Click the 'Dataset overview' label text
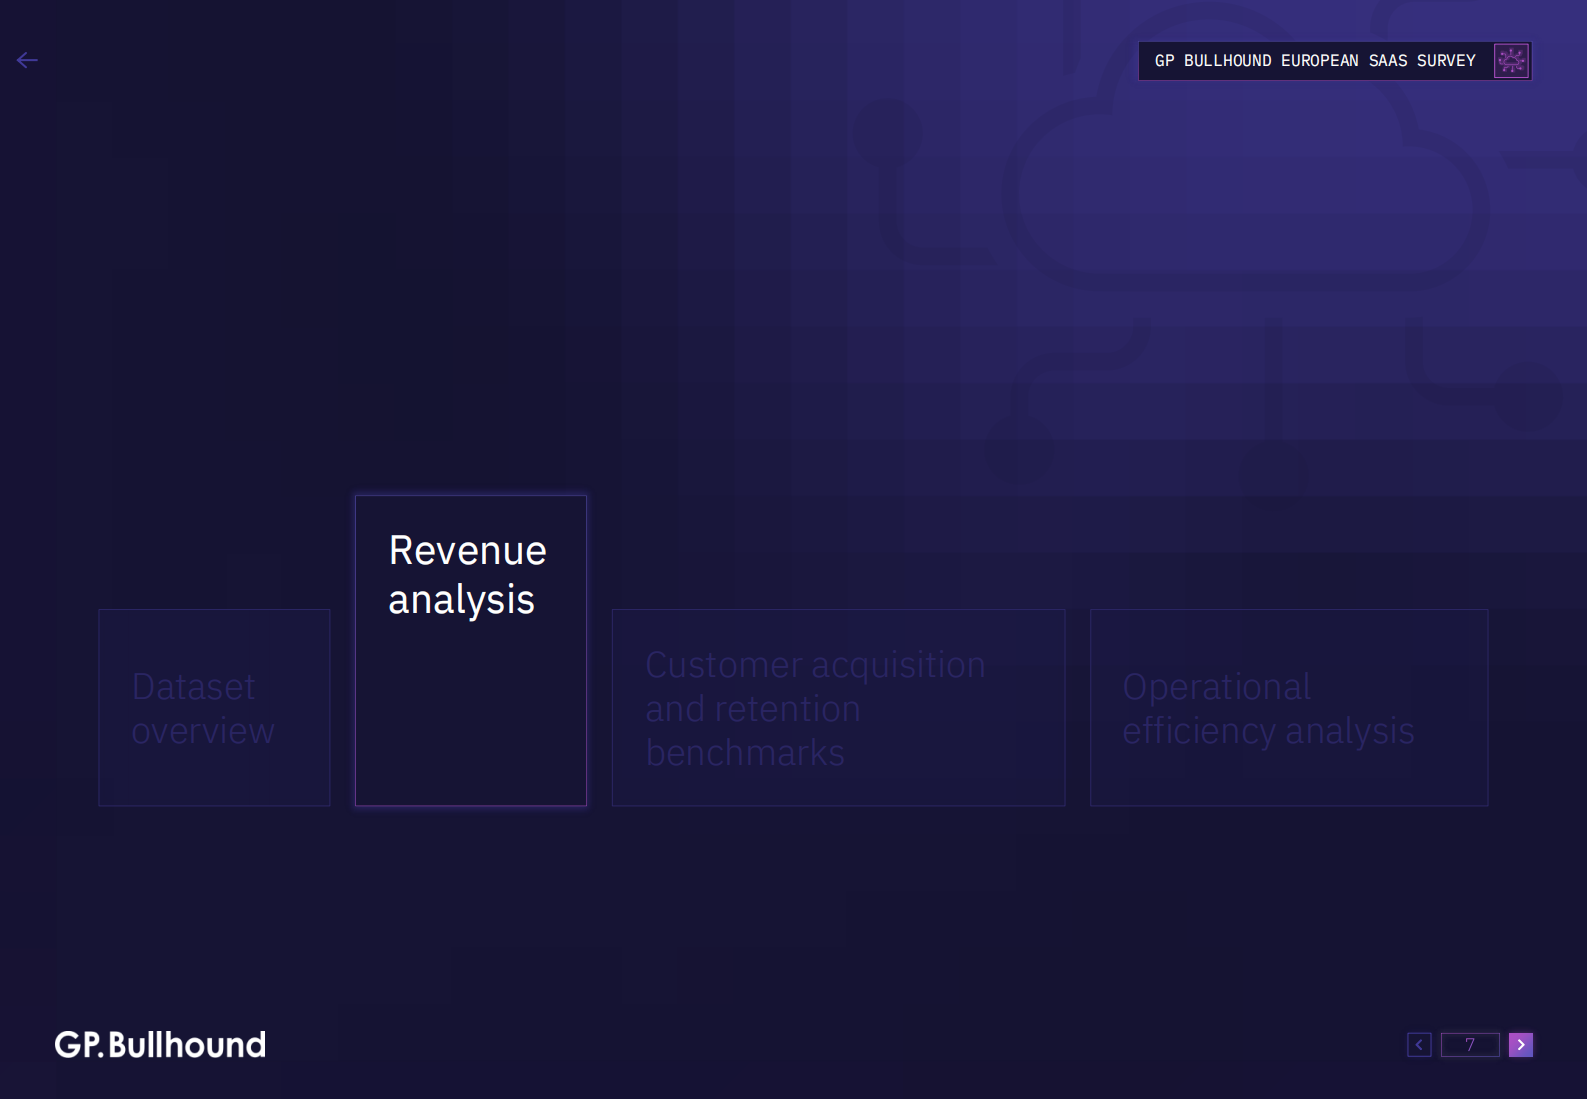 (x=203, y=709)
